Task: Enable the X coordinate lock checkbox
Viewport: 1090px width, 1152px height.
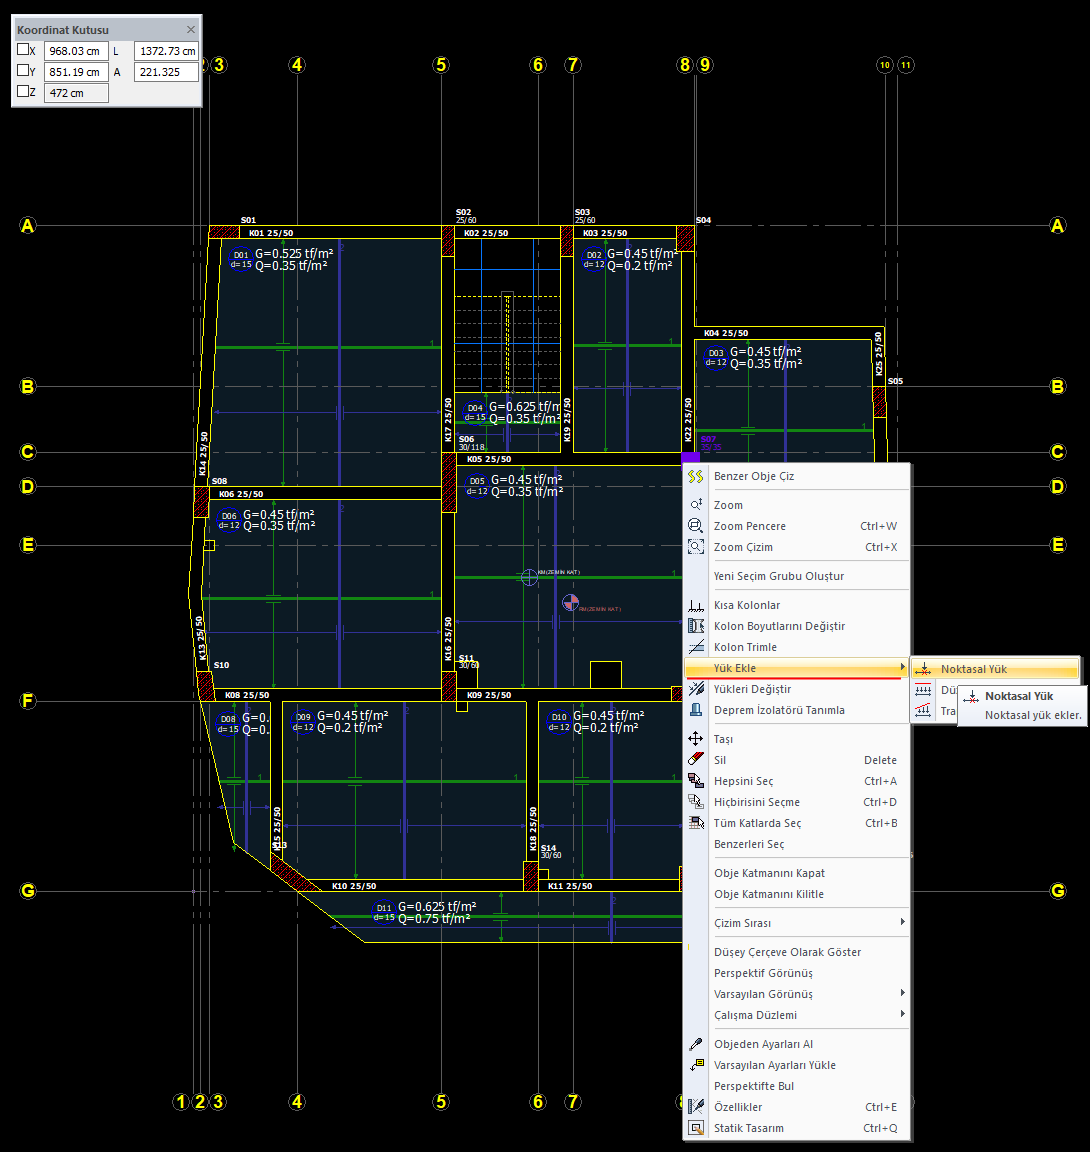Action: 24,49
